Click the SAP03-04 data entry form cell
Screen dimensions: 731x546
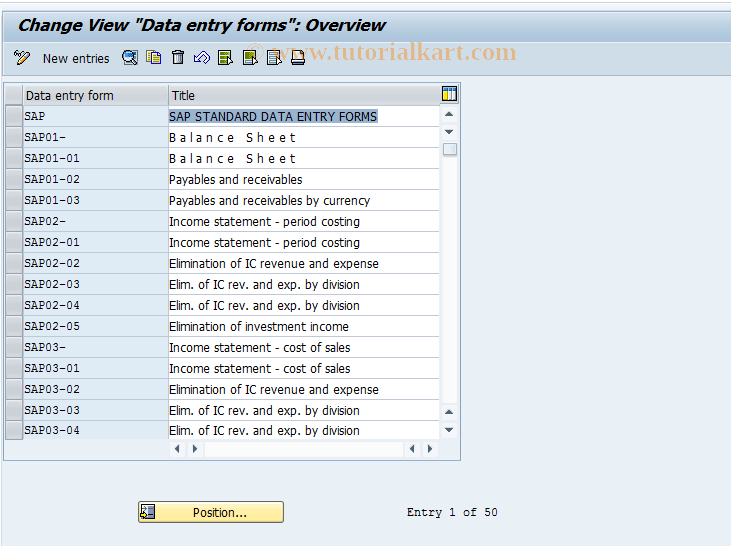(96, 430)
